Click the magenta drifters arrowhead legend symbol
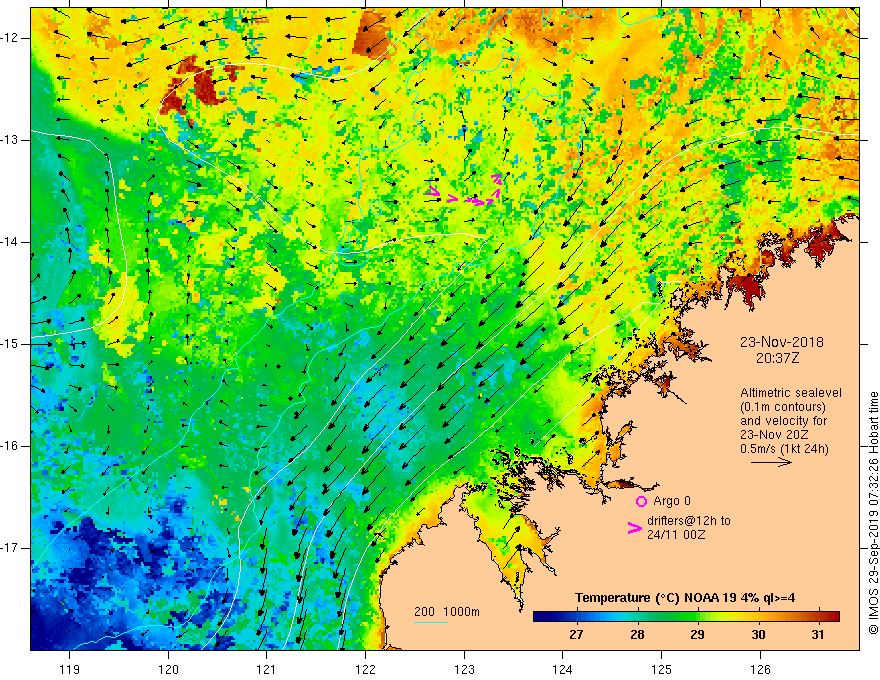 point(635,528)
